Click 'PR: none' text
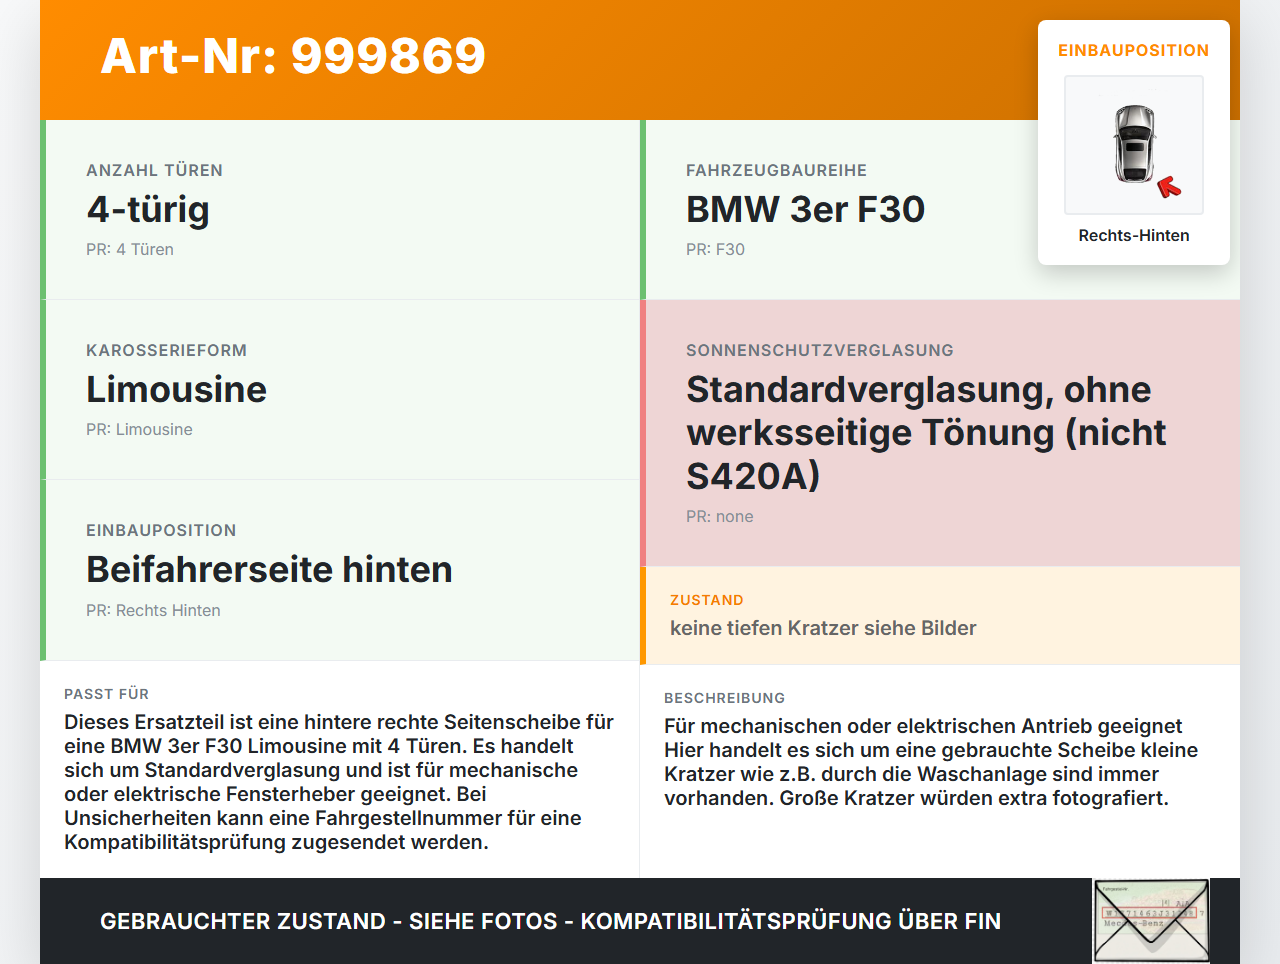 pos(720,516)
